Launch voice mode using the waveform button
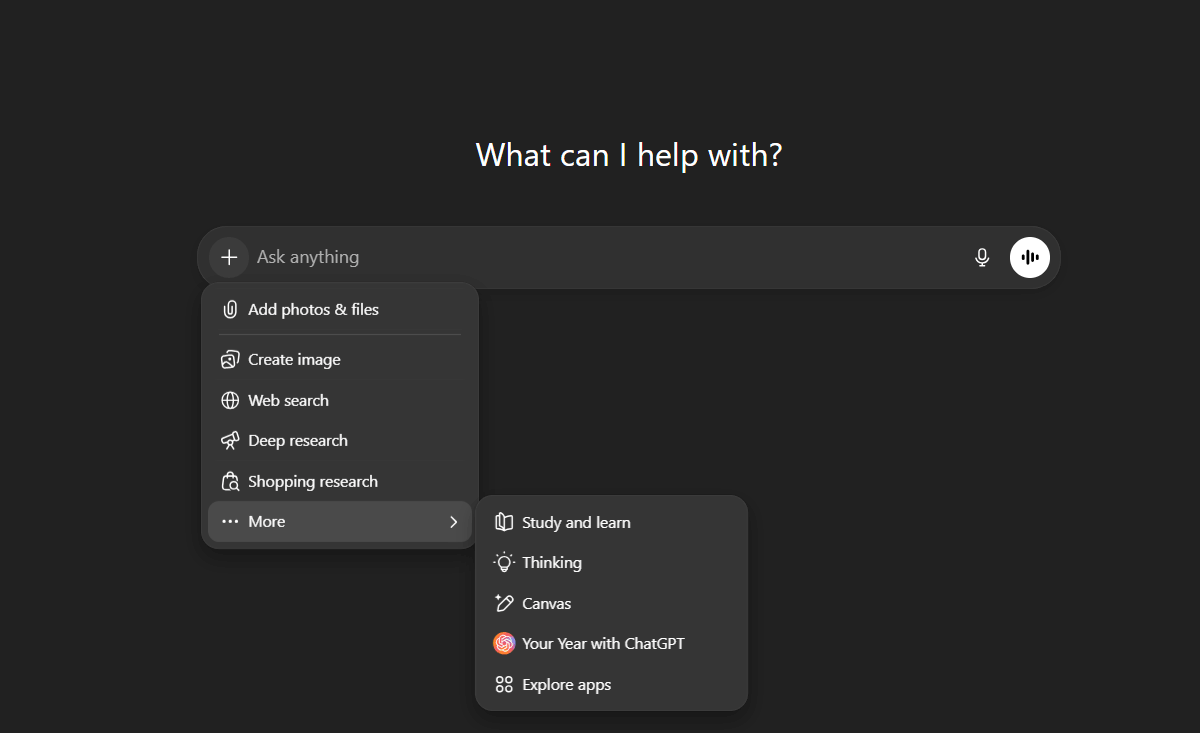Screen dimensions: 1200x733 [1030, 257]
